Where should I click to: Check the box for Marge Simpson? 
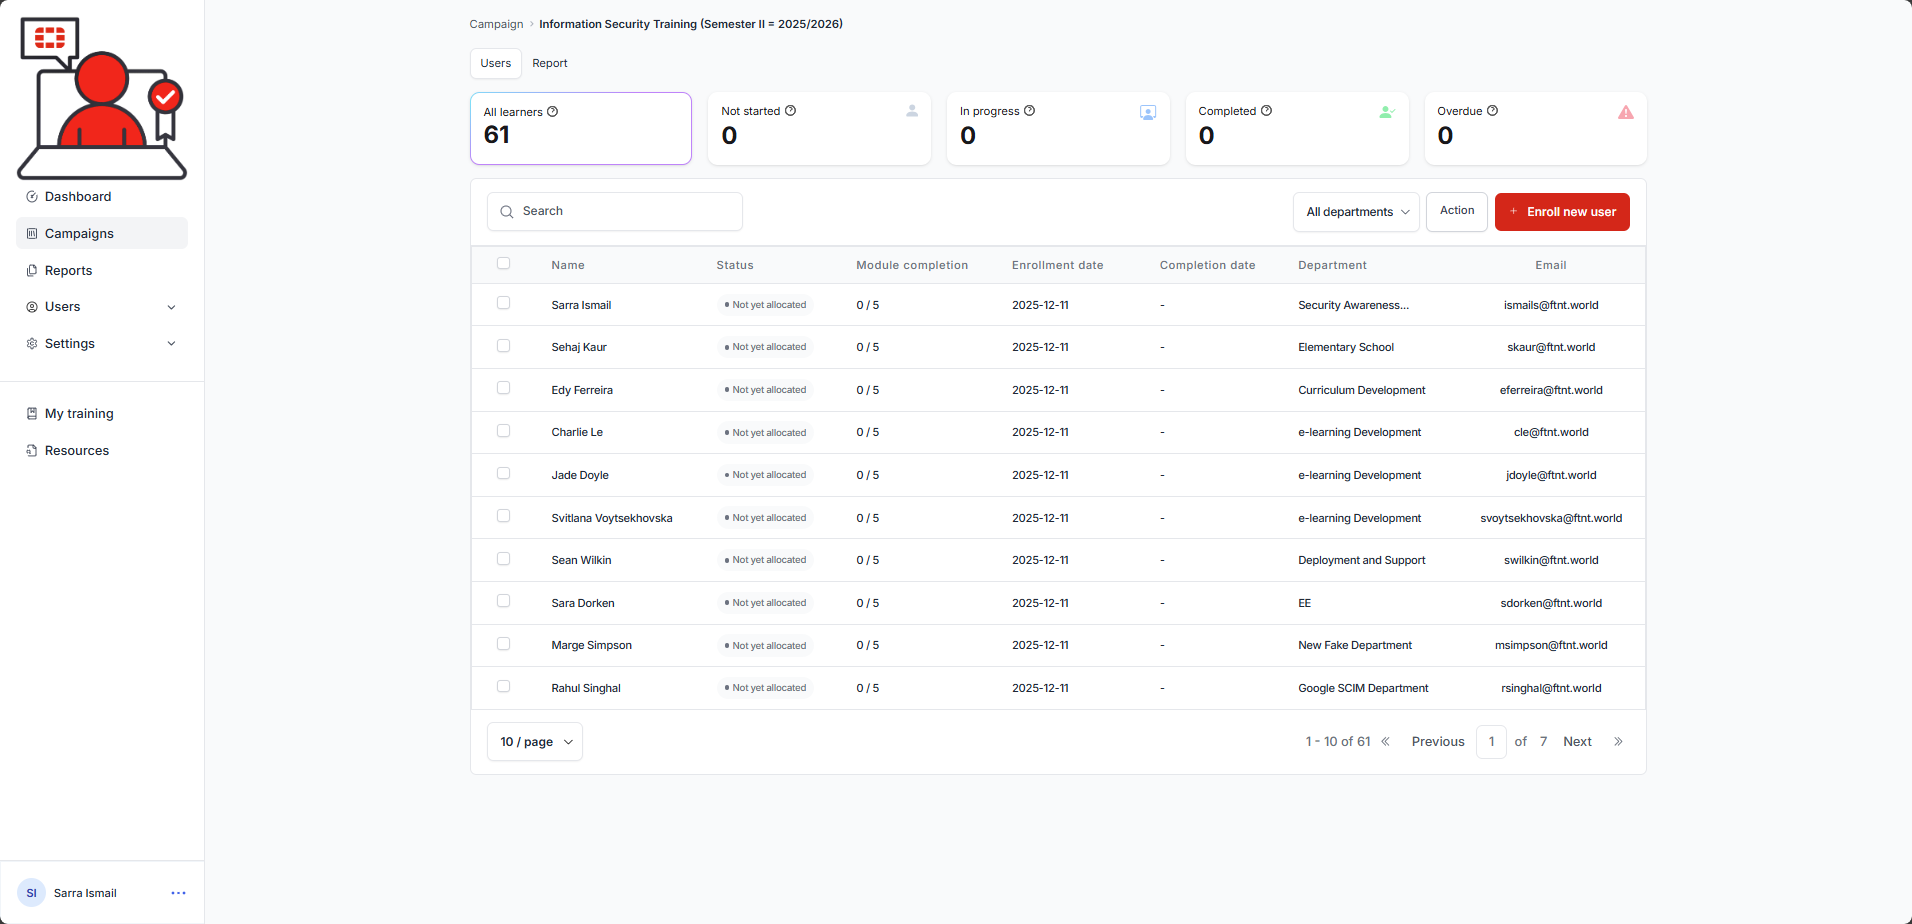coord(504,644)
